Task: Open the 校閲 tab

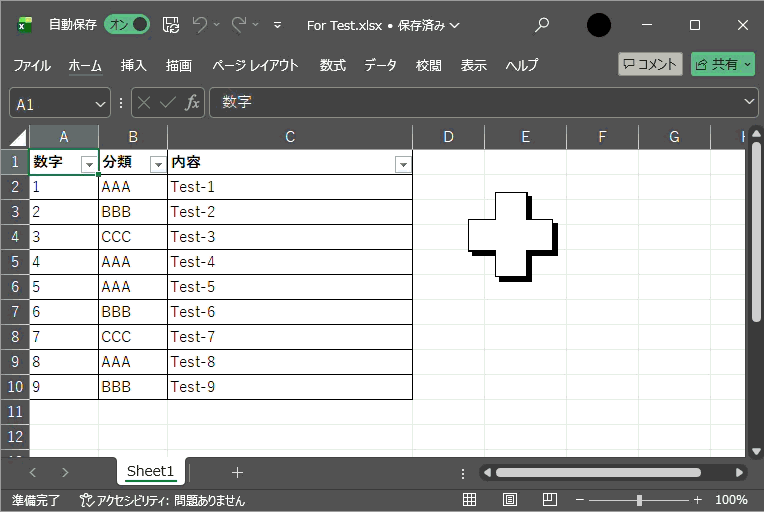Action: [x=429, y=65]
